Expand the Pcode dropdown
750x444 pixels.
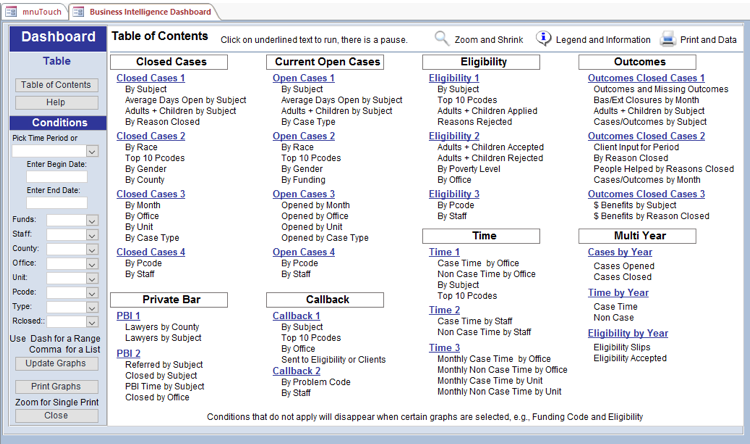click(92, 292)
